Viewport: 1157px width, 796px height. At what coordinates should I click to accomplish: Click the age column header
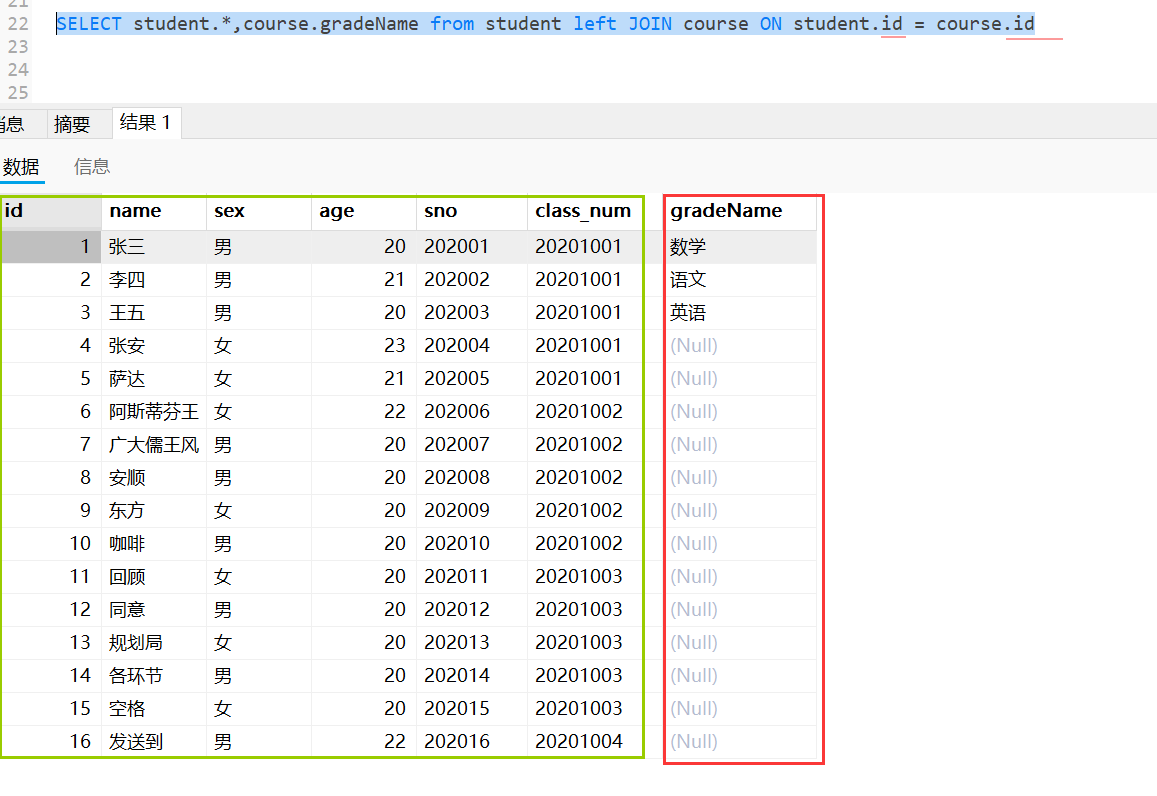pos(363,211)
